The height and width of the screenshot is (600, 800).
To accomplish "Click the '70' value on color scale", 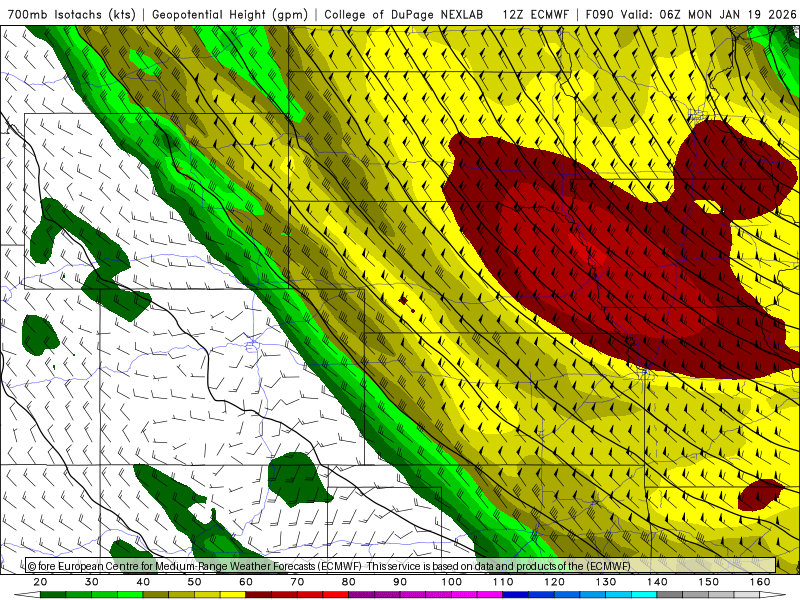I will coord(297,582).
